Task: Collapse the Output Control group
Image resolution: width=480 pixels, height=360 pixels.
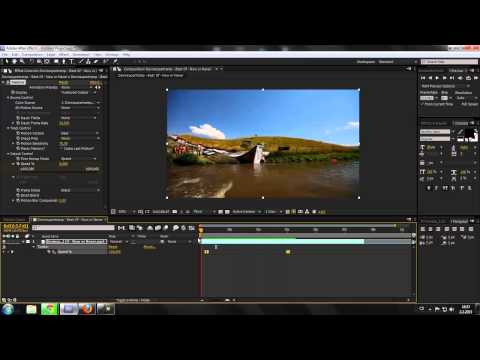Action: point(8,154)
